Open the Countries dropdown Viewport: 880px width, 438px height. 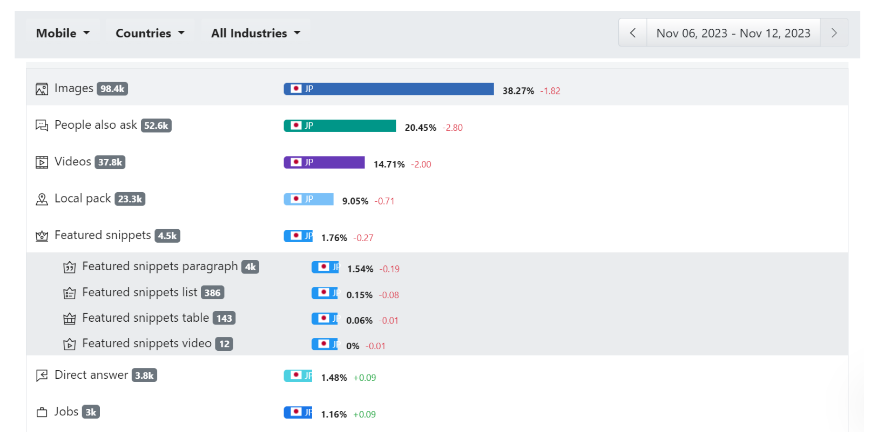click(150, 33)
